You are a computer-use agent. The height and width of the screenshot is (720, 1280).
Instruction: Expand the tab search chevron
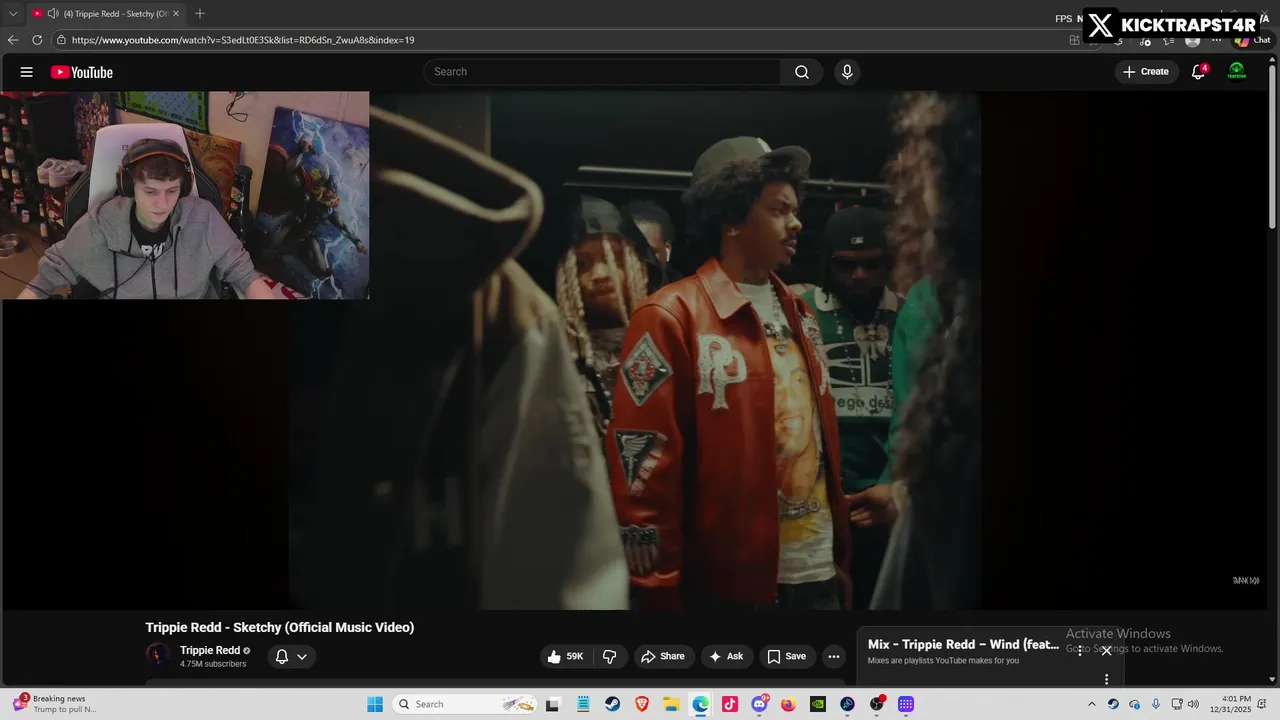pos(13,14)
